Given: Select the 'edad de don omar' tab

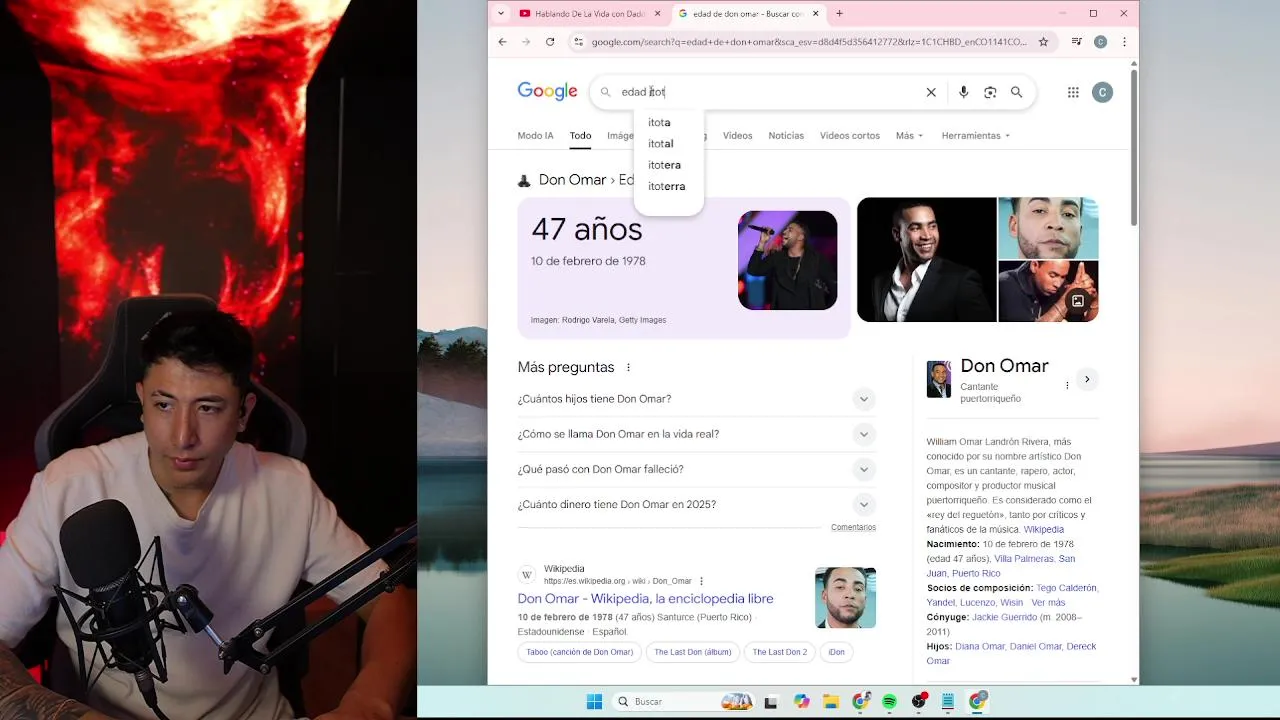Looking at the screenshot, I should click(748, 14).
